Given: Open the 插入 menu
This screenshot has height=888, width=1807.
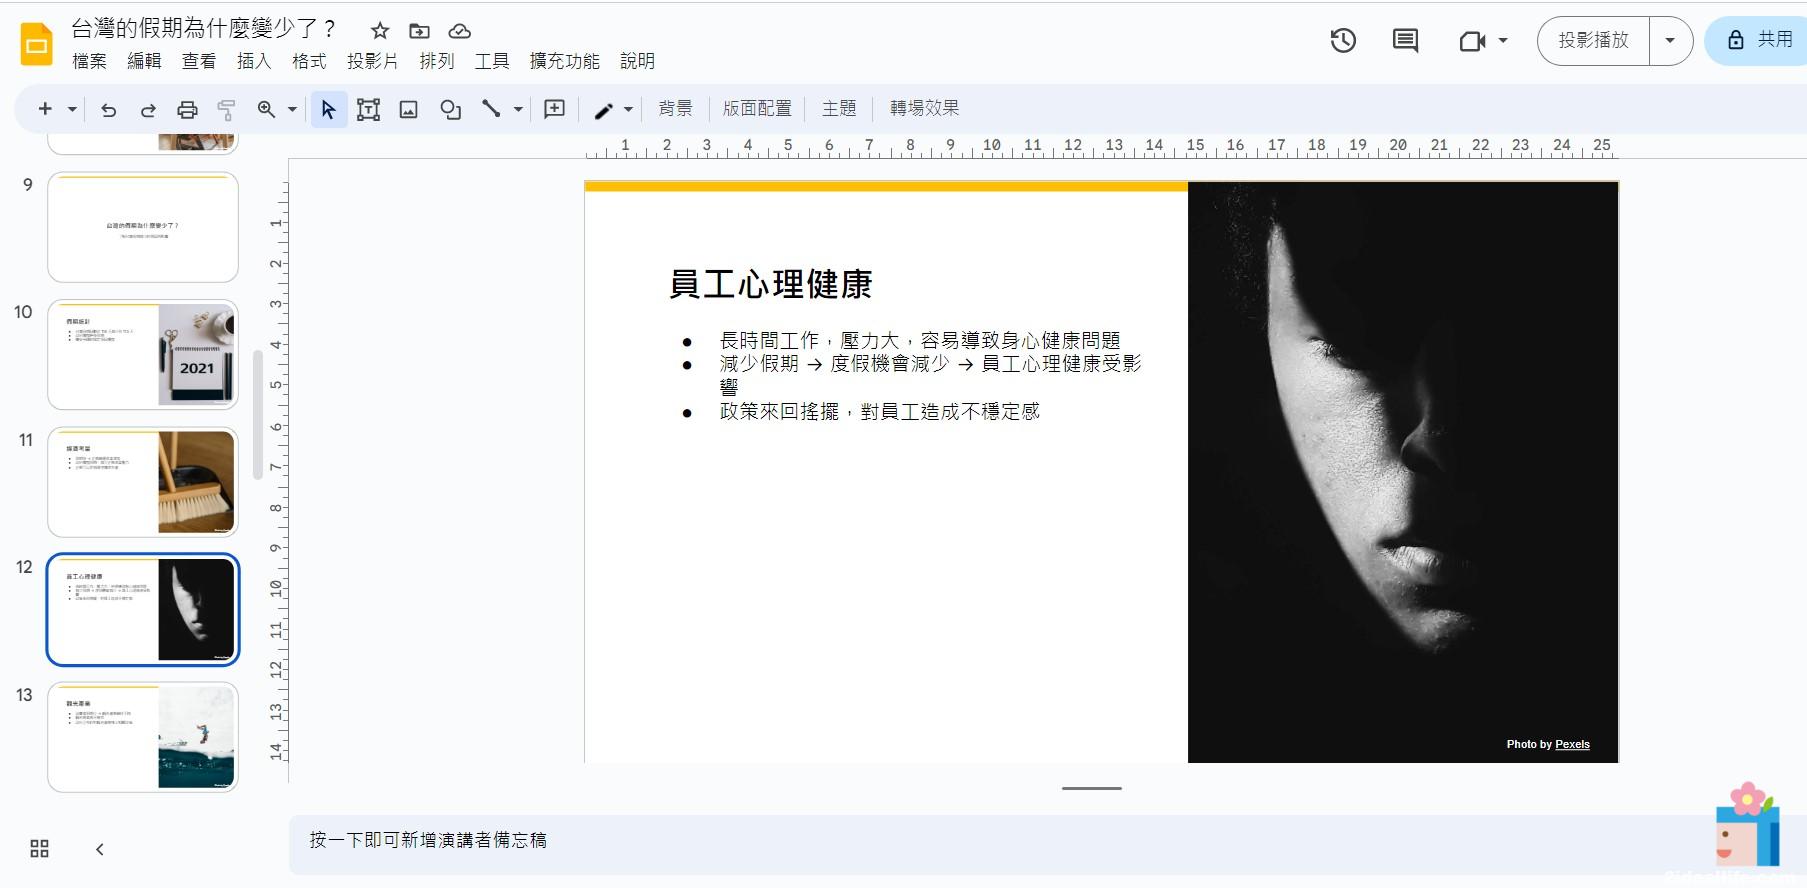Looking at the screenshot, I should click(254, 61).
